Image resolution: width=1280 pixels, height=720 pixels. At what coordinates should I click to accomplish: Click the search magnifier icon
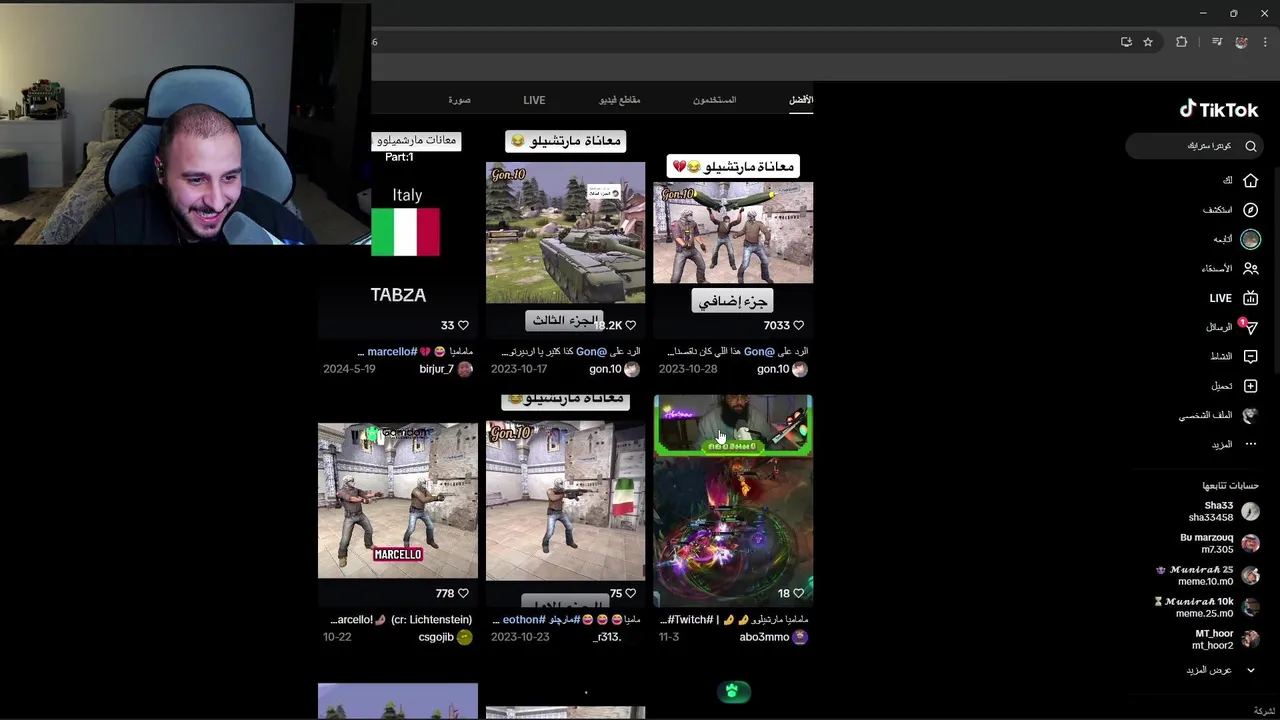[1250, 146]
